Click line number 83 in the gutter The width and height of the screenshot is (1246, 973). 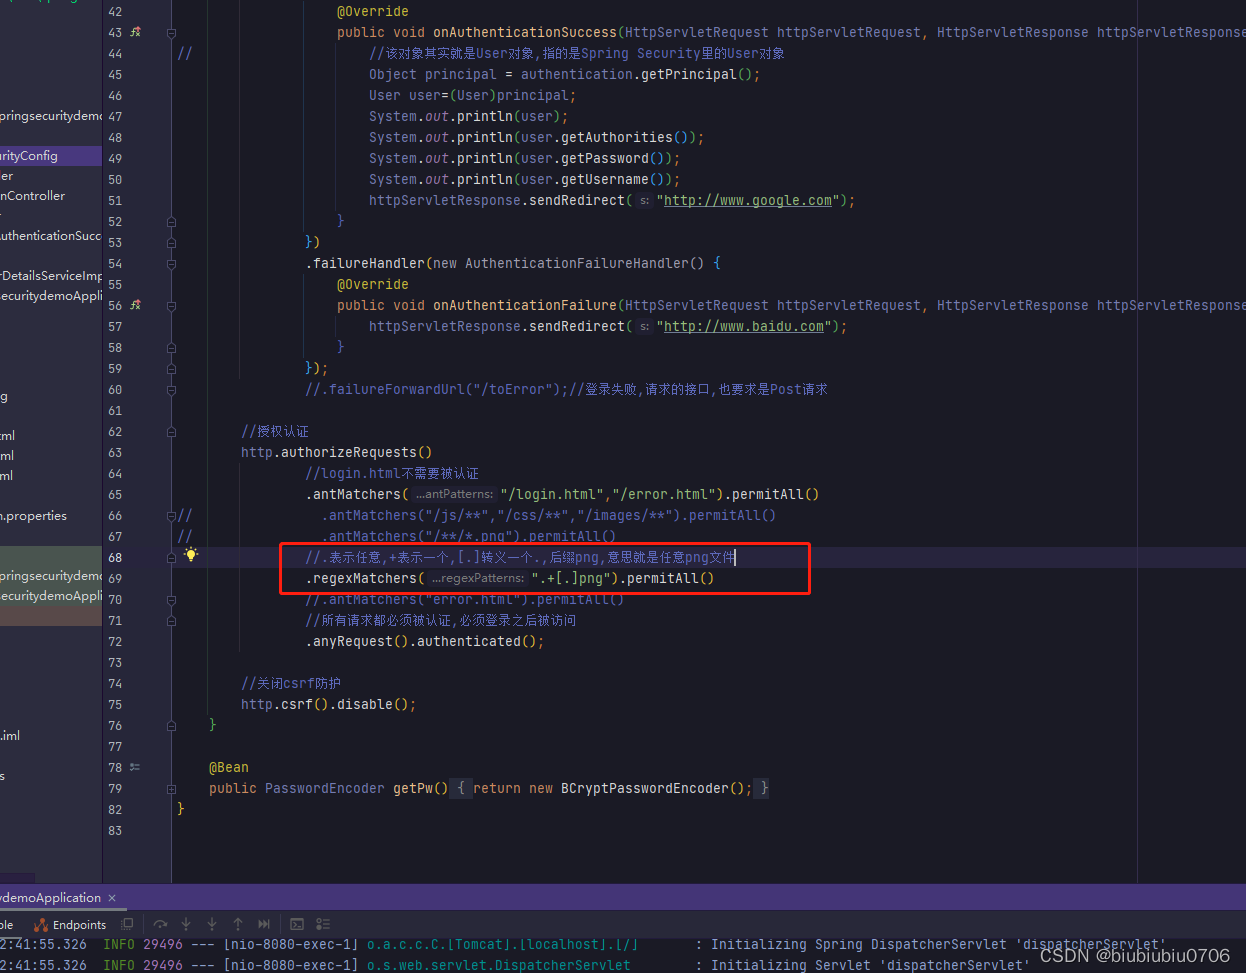click(115, 830)
